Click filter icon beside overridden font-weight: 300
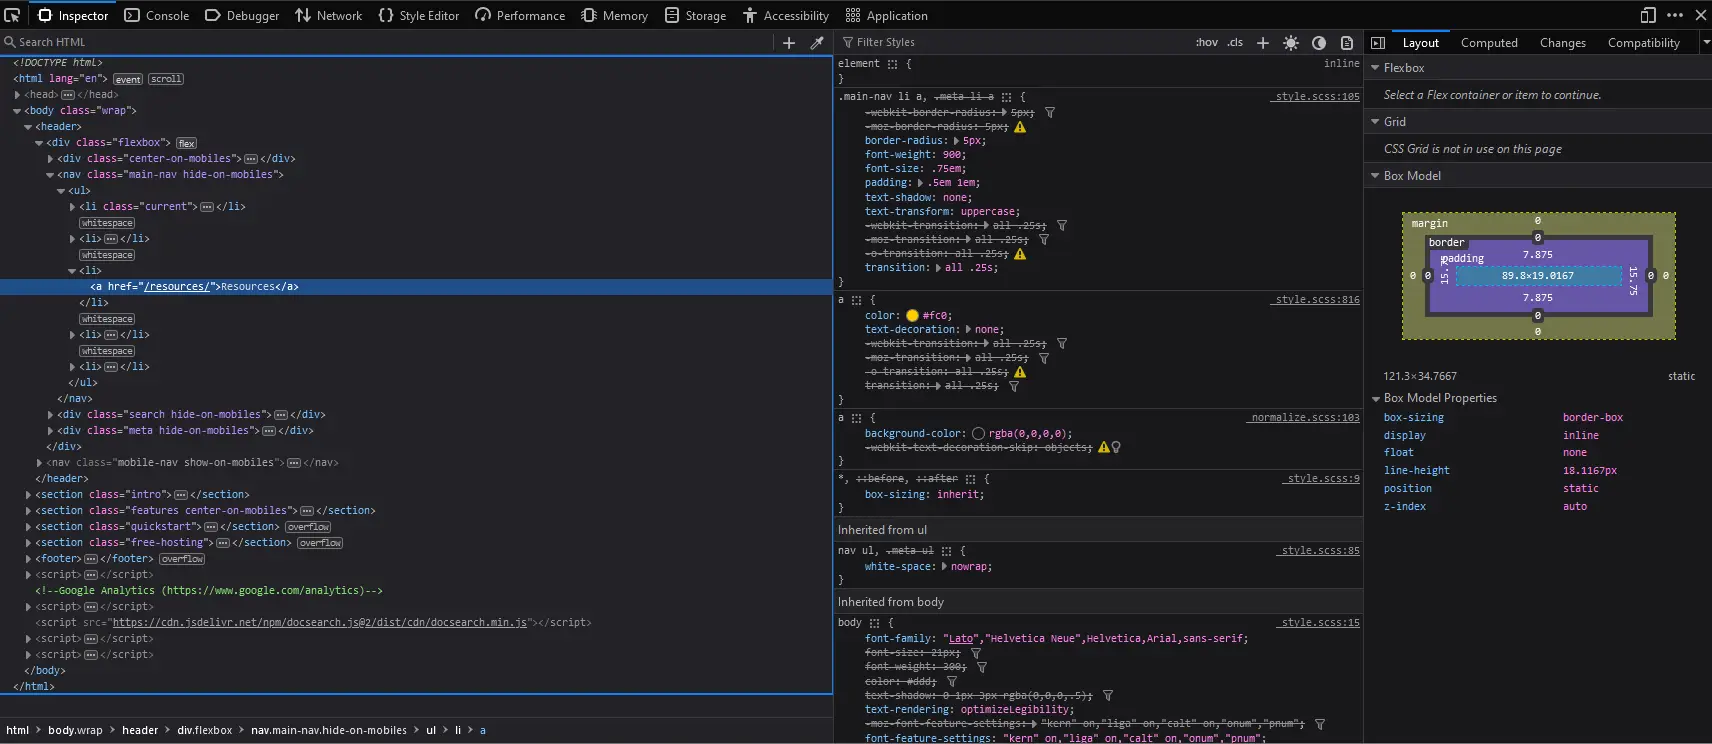Viewport: 1712px width, 744px height. click(982, 667)
